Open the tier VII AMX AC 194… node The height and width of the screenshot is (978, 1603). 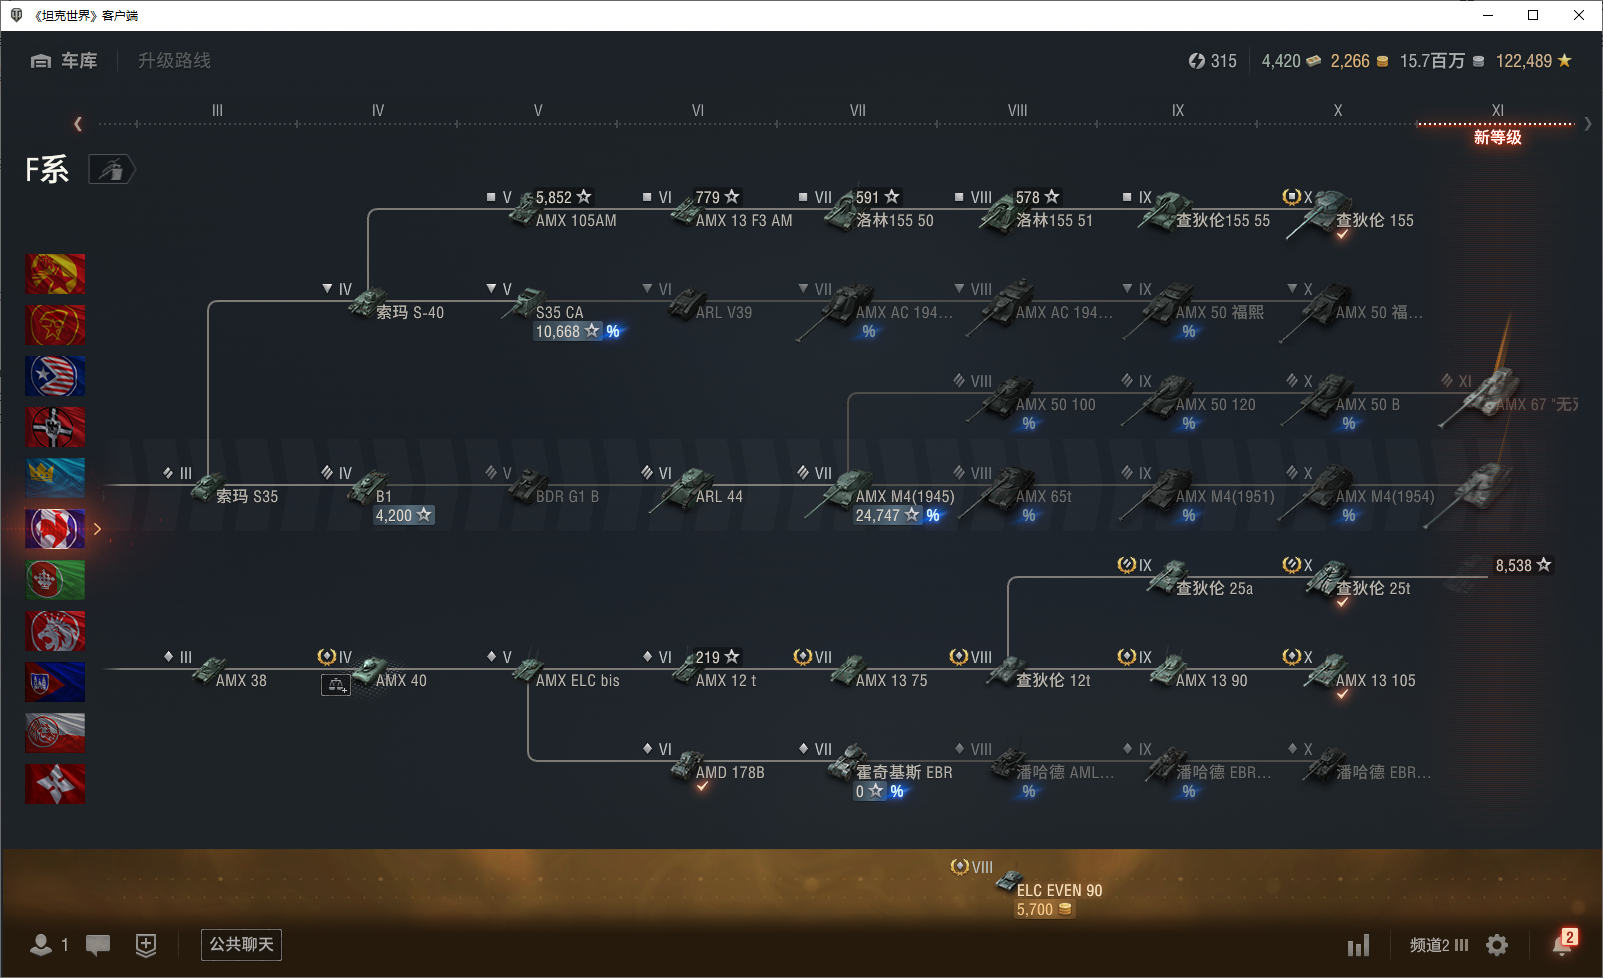(x=875, y=310)
